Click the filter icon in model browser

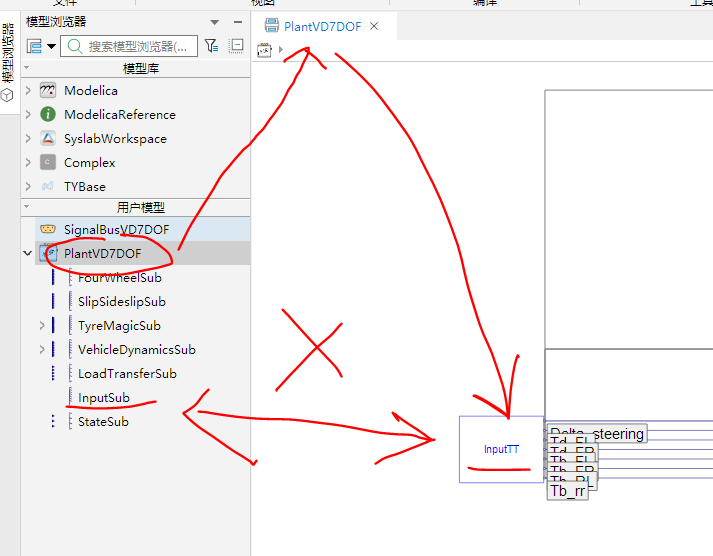click(211, 45)
